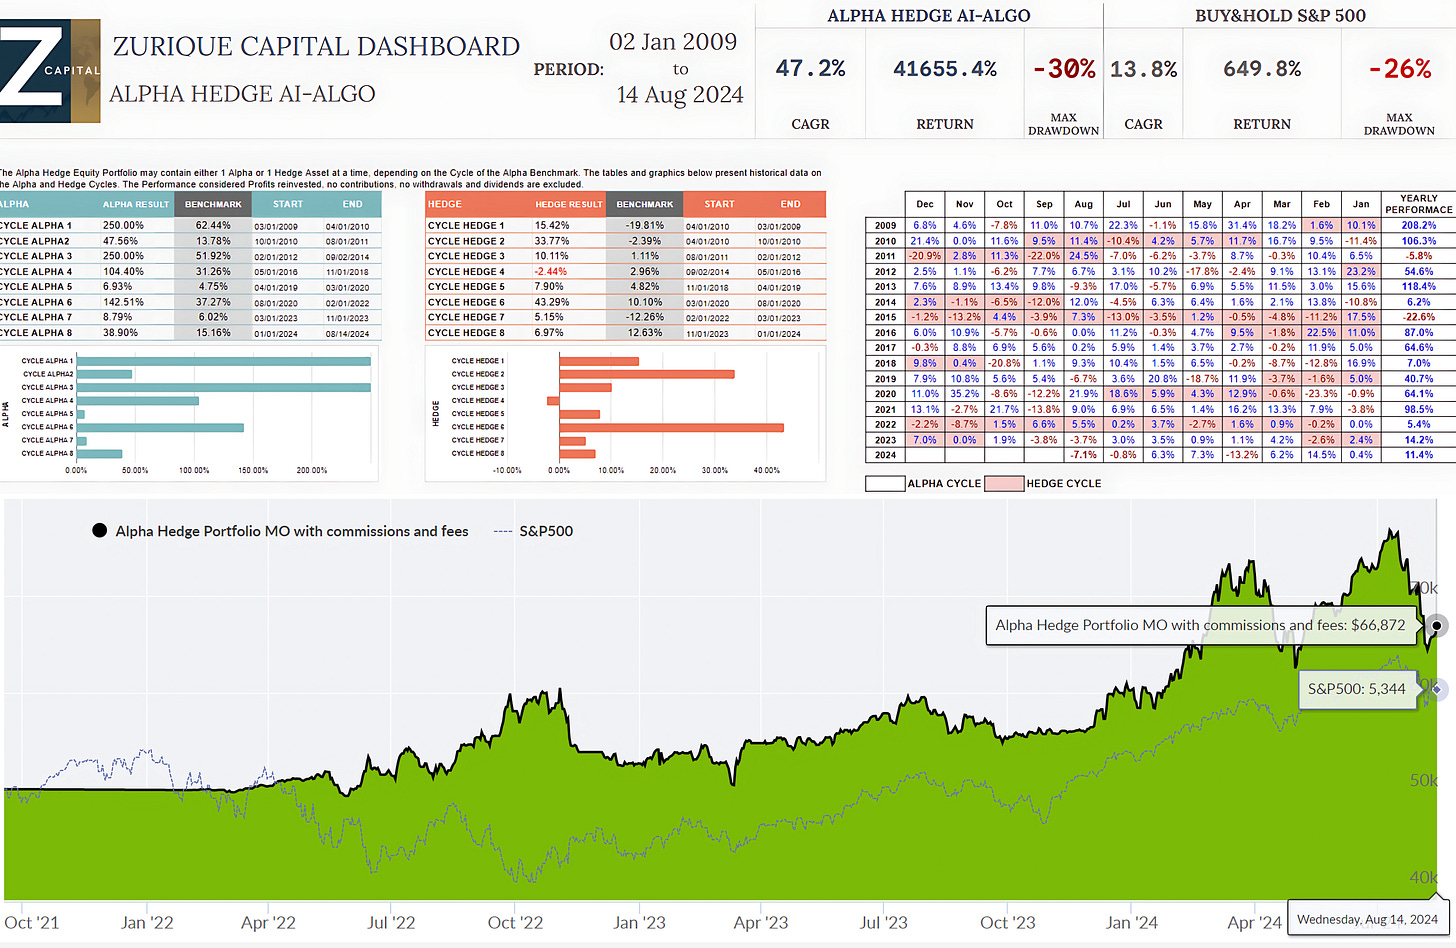
Task: Click the Jan column header in monthly table
Action: [x=1361, y=204]
